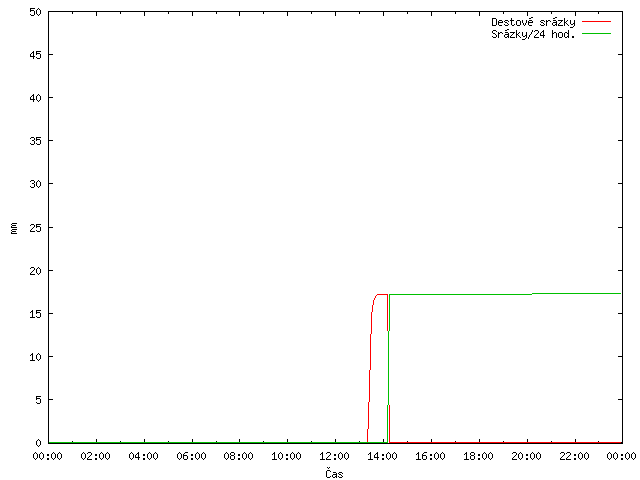Viewport: 640px width, 480px height.
Task: Click the x-axis label '16:00'
Action: point(430,456)
